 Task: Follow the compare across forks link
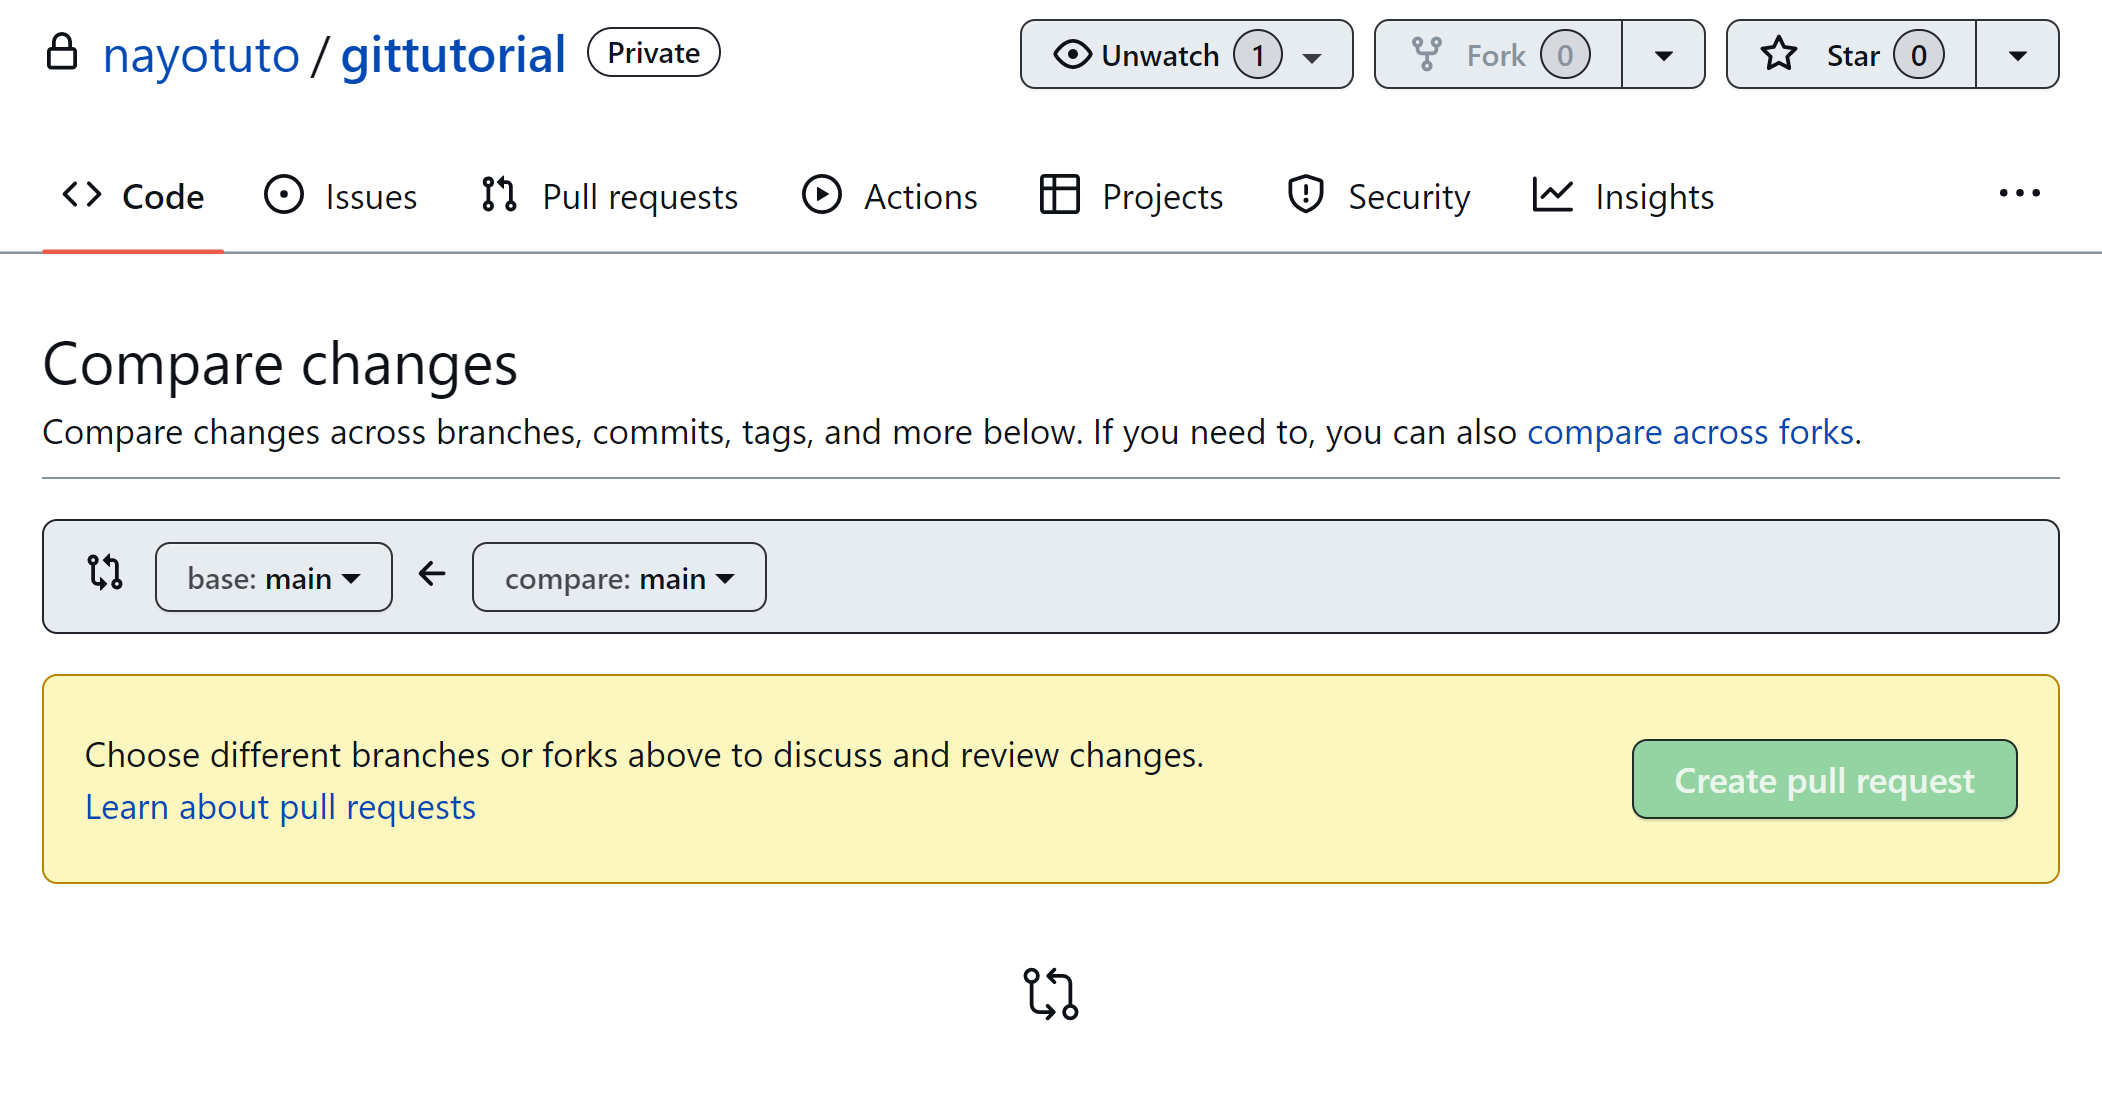click(1690, 432)
